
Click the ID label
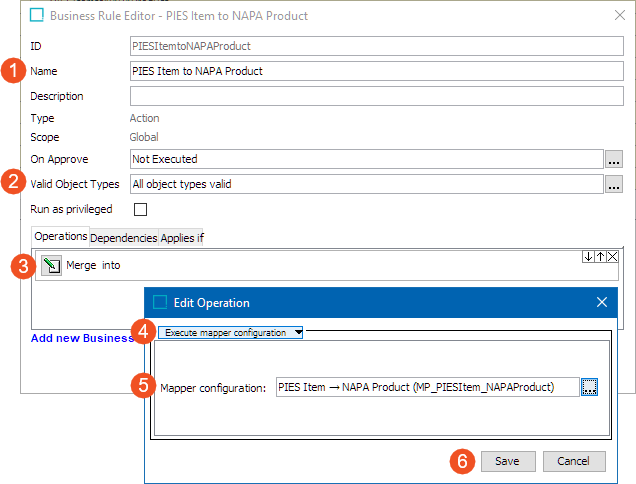(36, 46)
